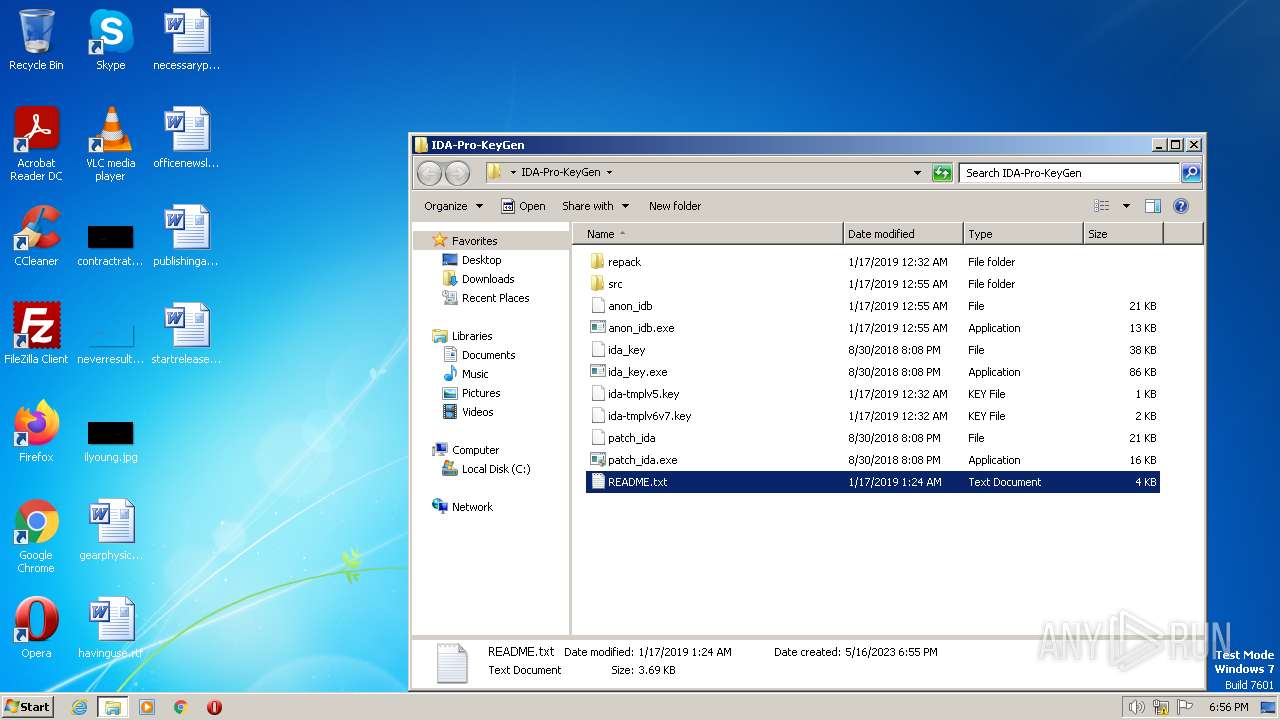Select the ida_key file

click(x=872, y=350)
